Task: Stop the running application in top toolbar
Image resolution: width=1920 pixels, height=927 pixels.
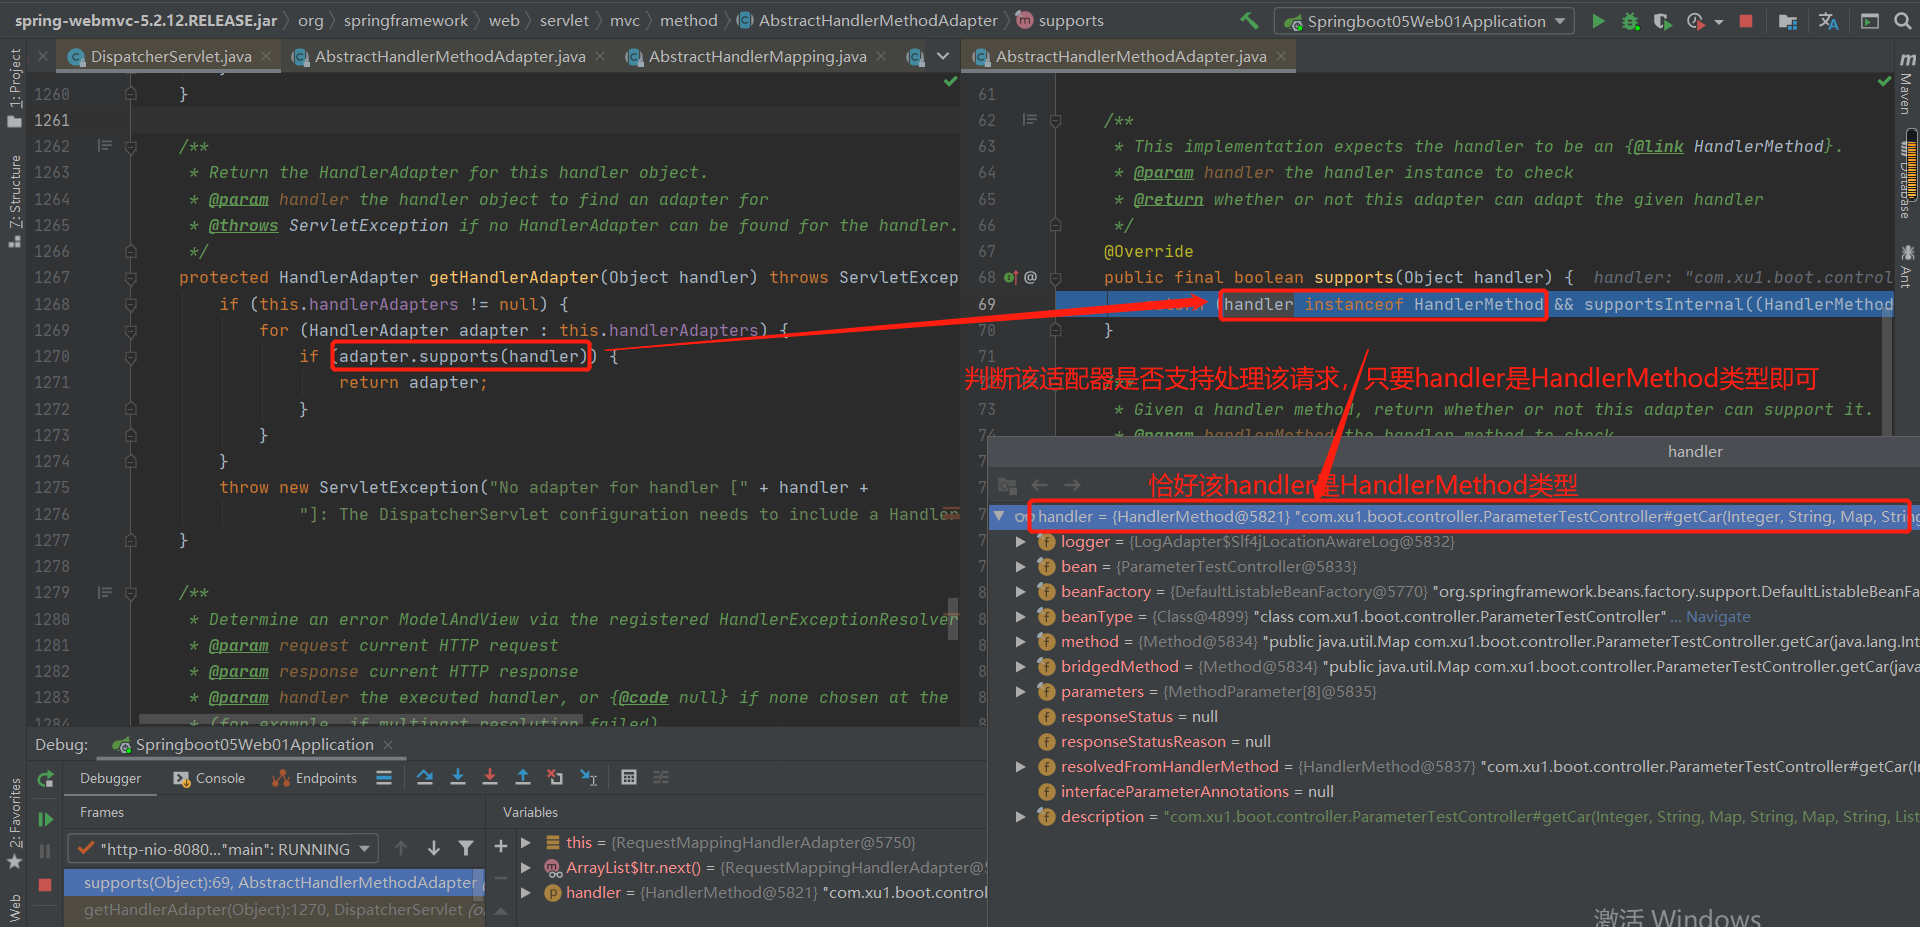Action: coord(1746,21)
